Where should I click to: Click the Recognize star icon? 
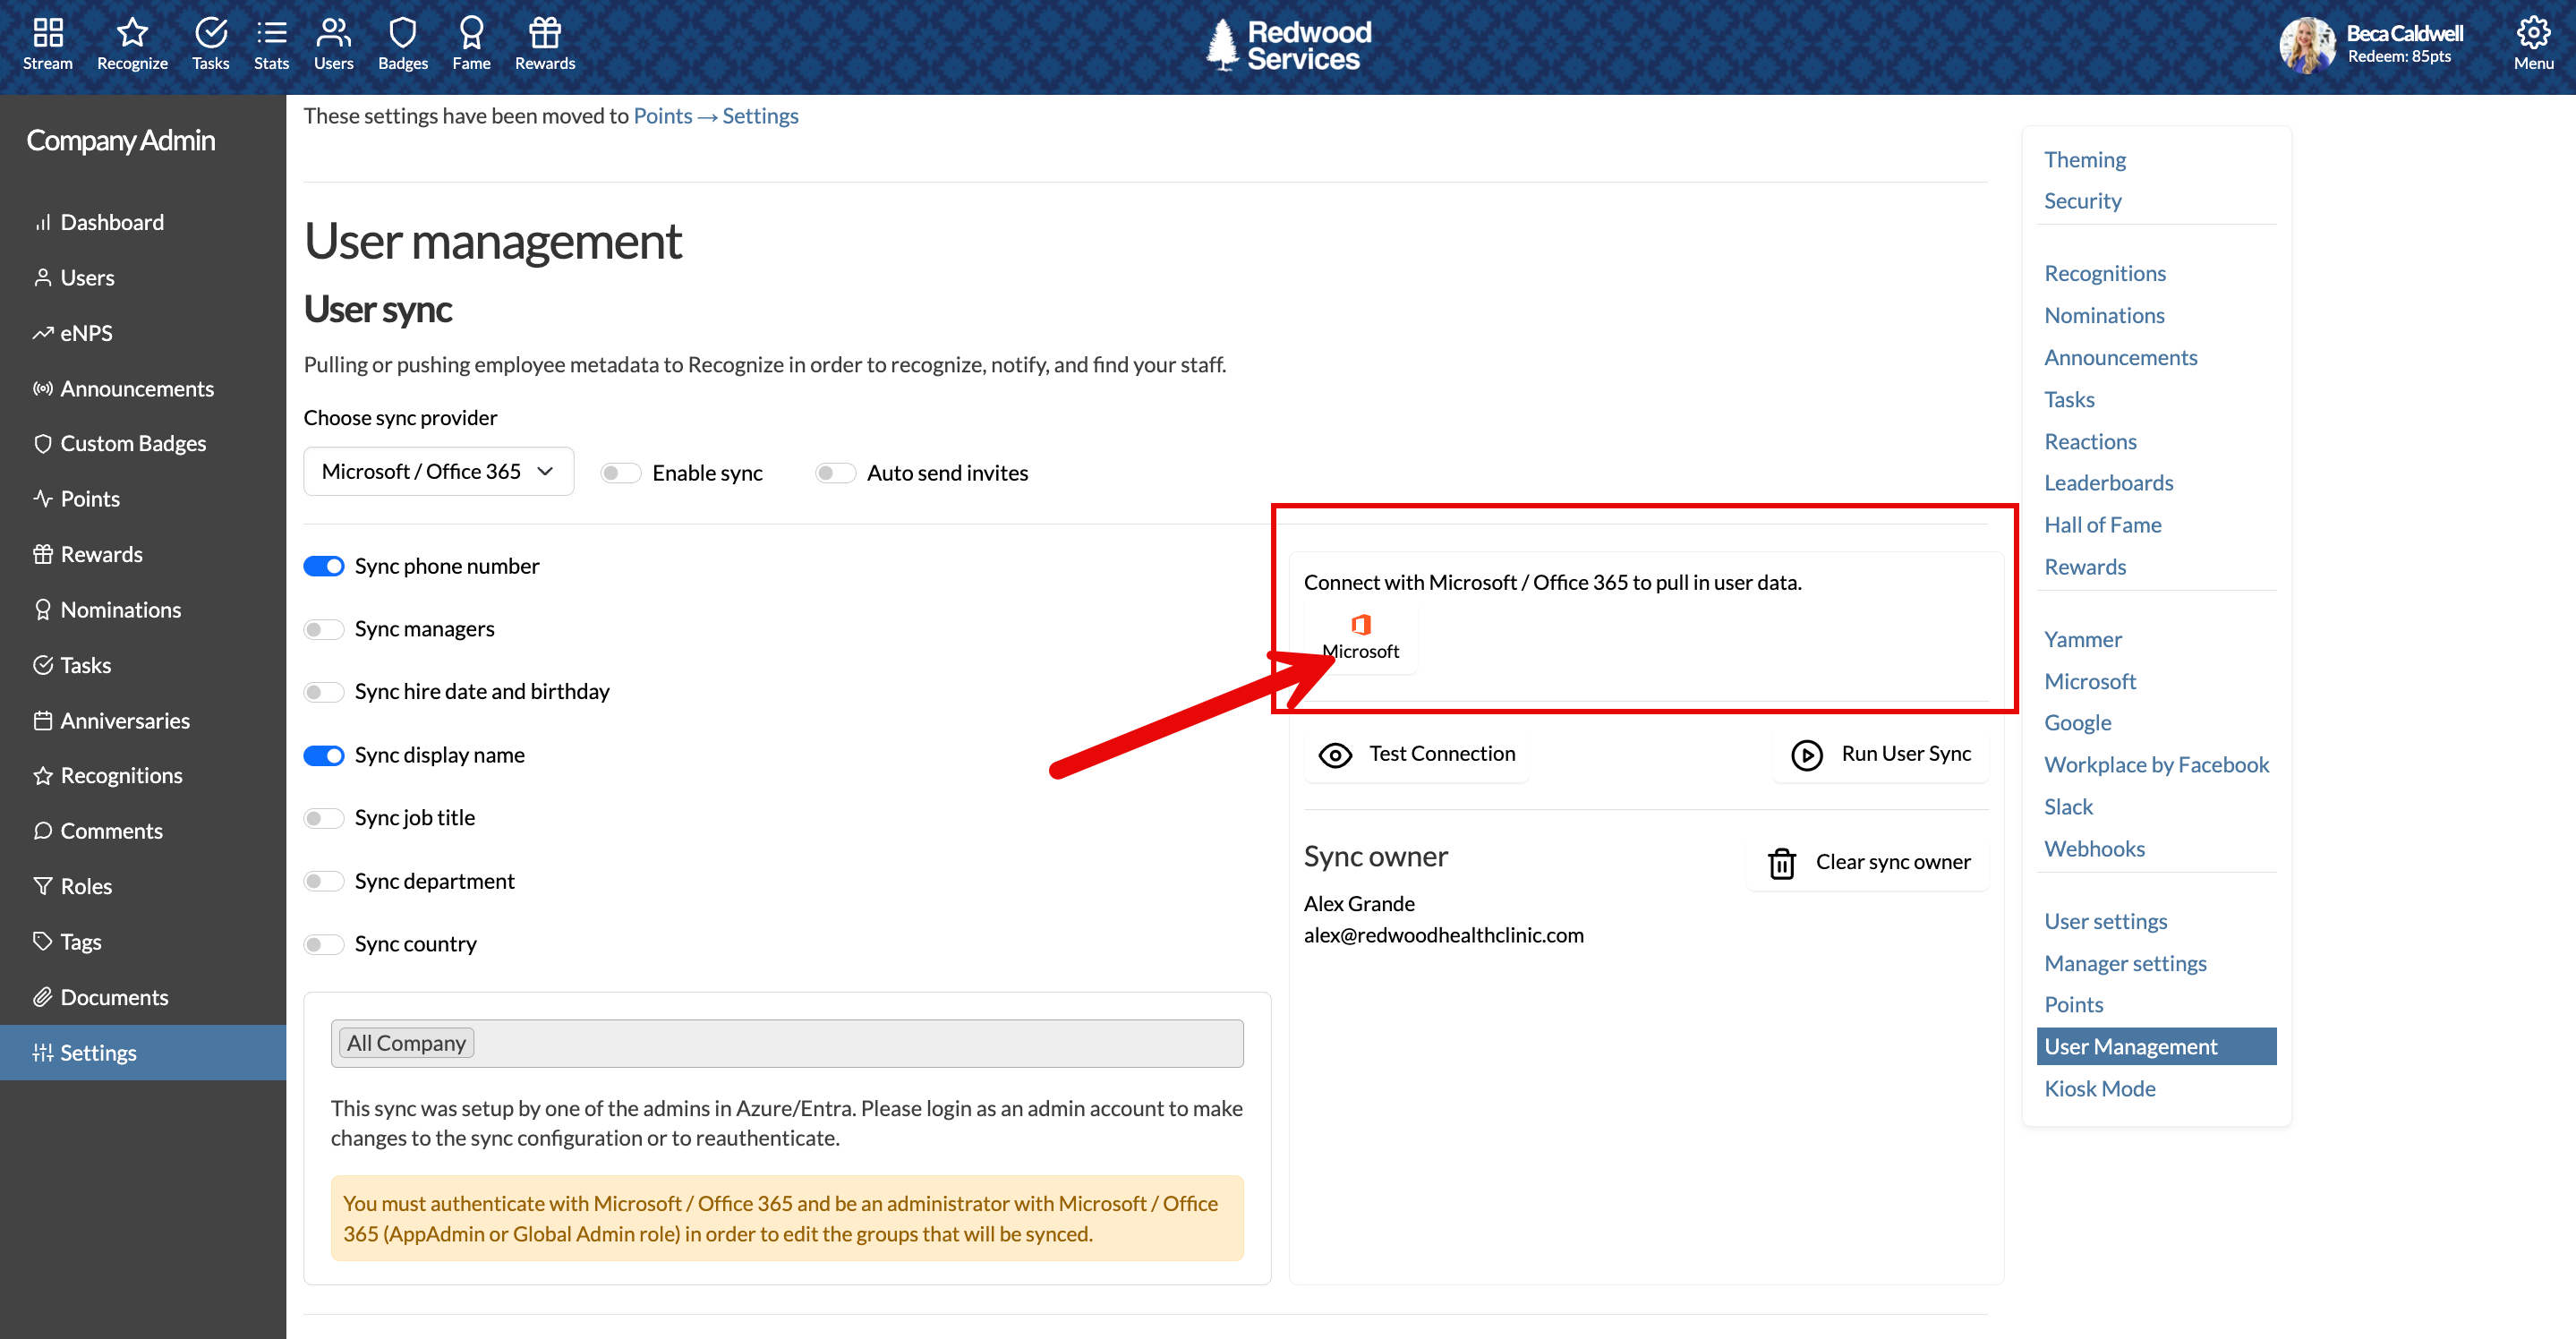[x=132, y=33]
